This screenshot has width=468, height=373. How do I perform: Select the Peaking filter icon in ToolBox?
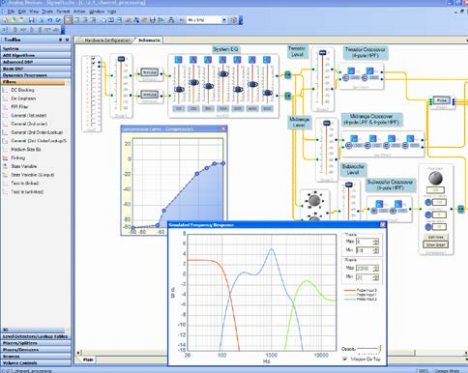[x=5, y=158]
